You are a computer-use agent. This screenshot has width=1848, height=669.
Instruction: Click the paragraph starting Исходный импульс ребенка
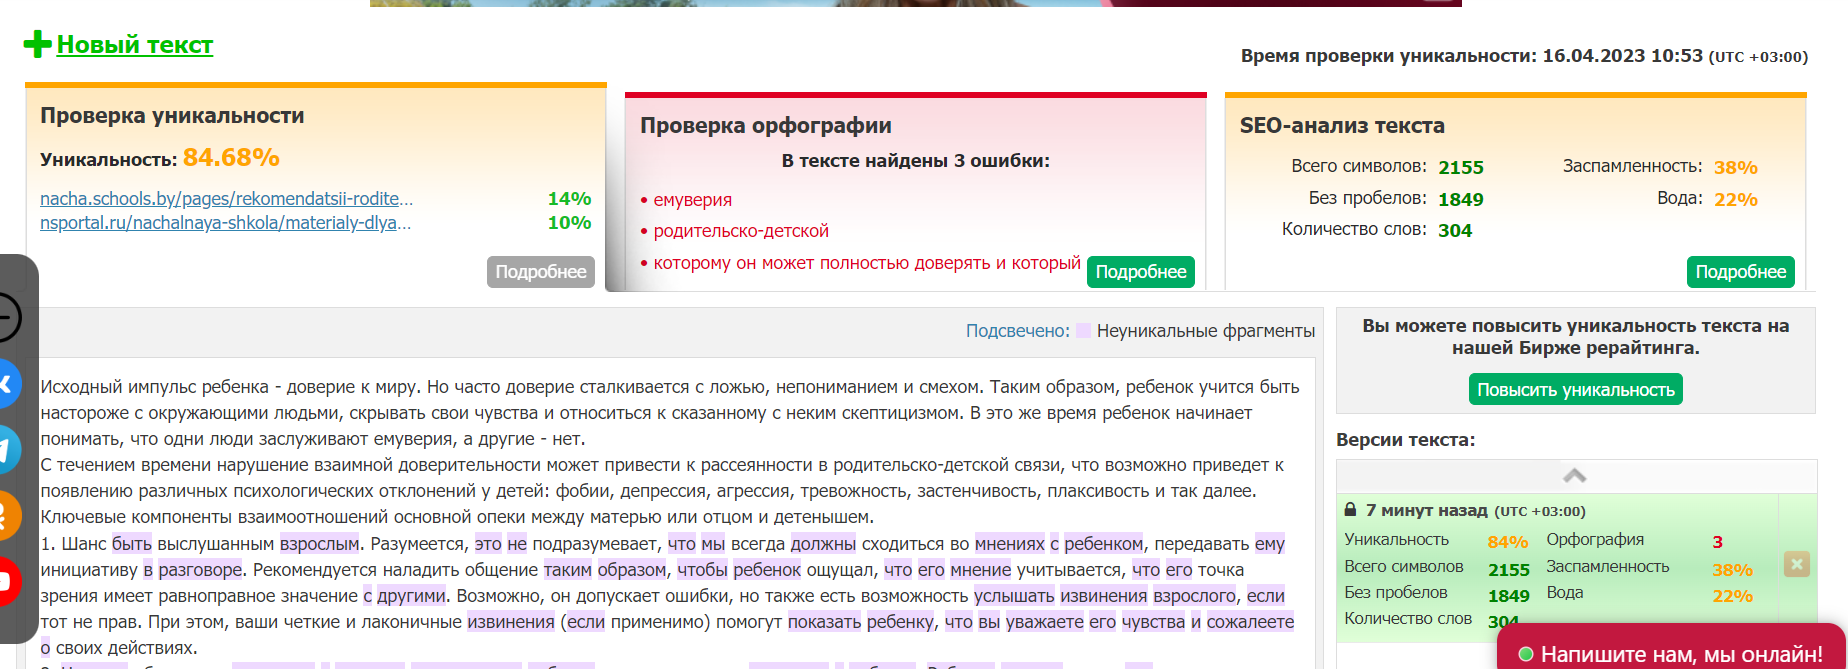pos(670,413)
